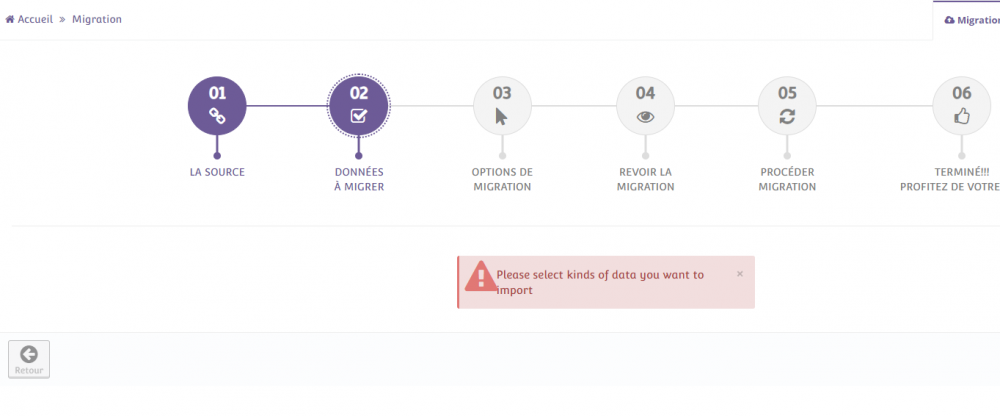
Task: Click the LA SOURCE step label
Action: point(217,172)
